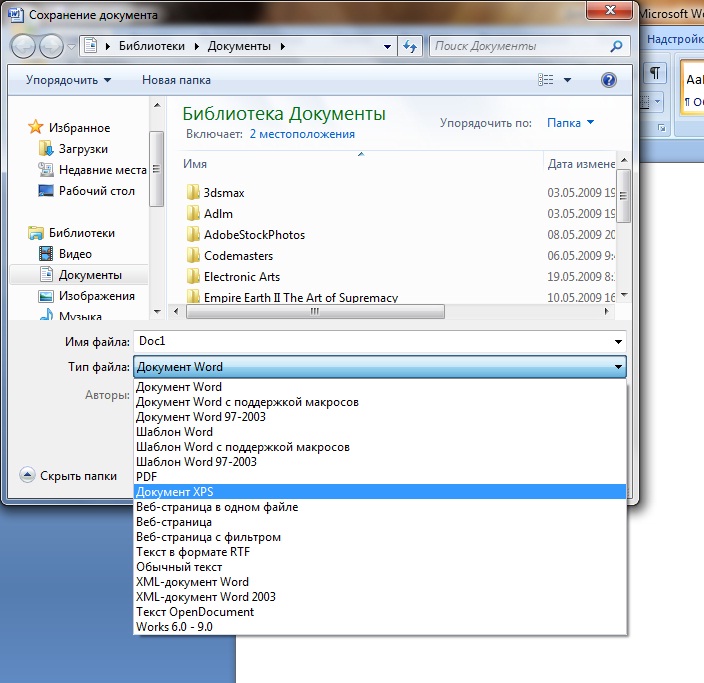Choose Works 6.0 - 9.0 format
The image size is (704, 683).
click(x=380, y=627)
